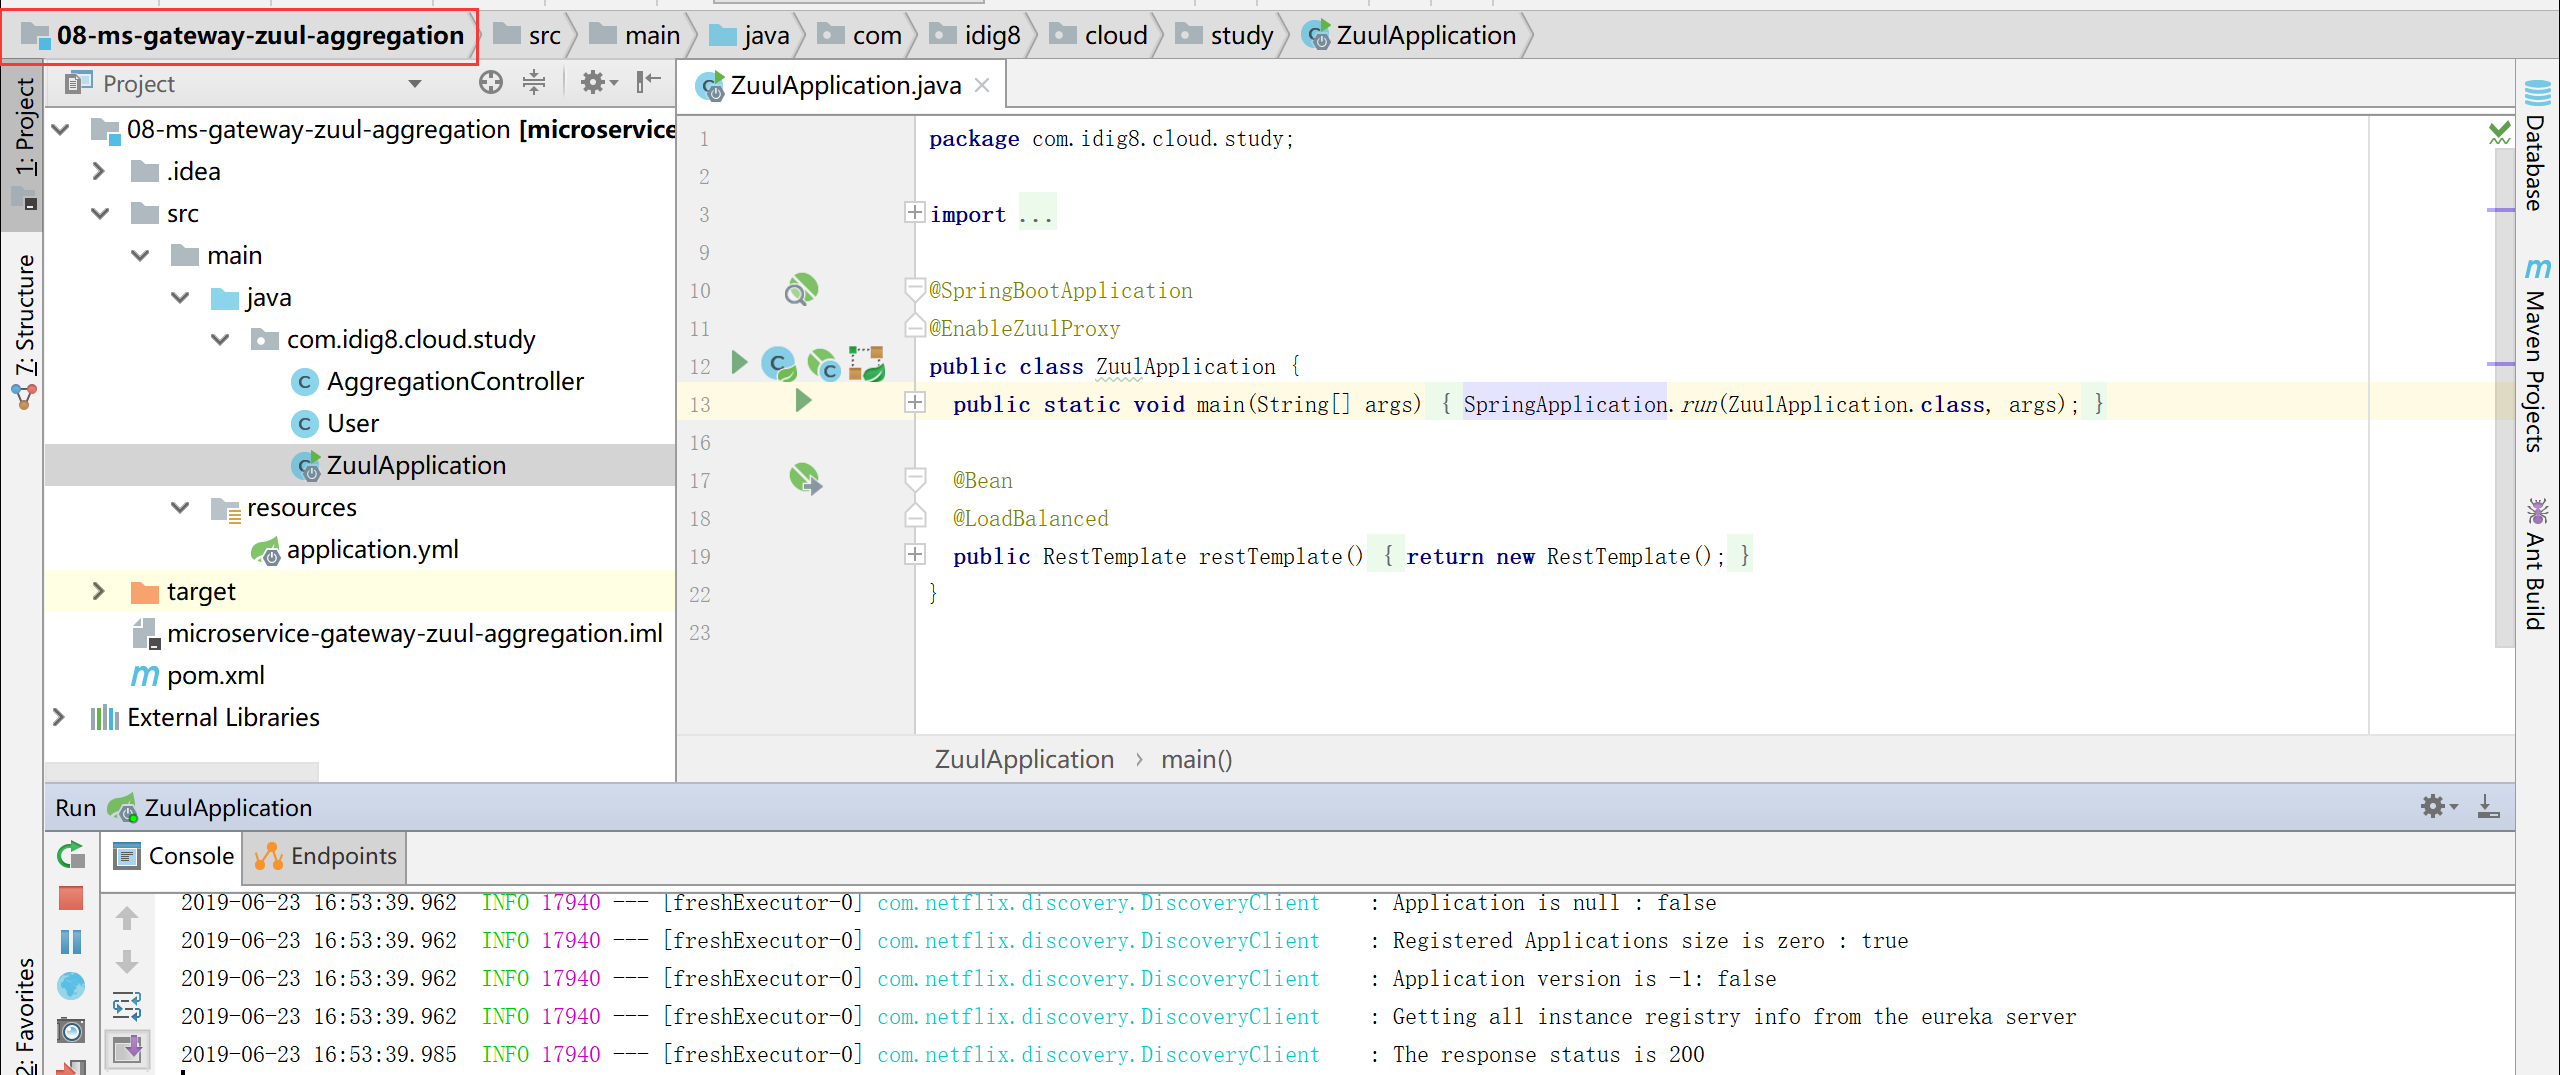
Task: Click the study breadcrumb in navigation bar
Action: [x=1240, y=36]
